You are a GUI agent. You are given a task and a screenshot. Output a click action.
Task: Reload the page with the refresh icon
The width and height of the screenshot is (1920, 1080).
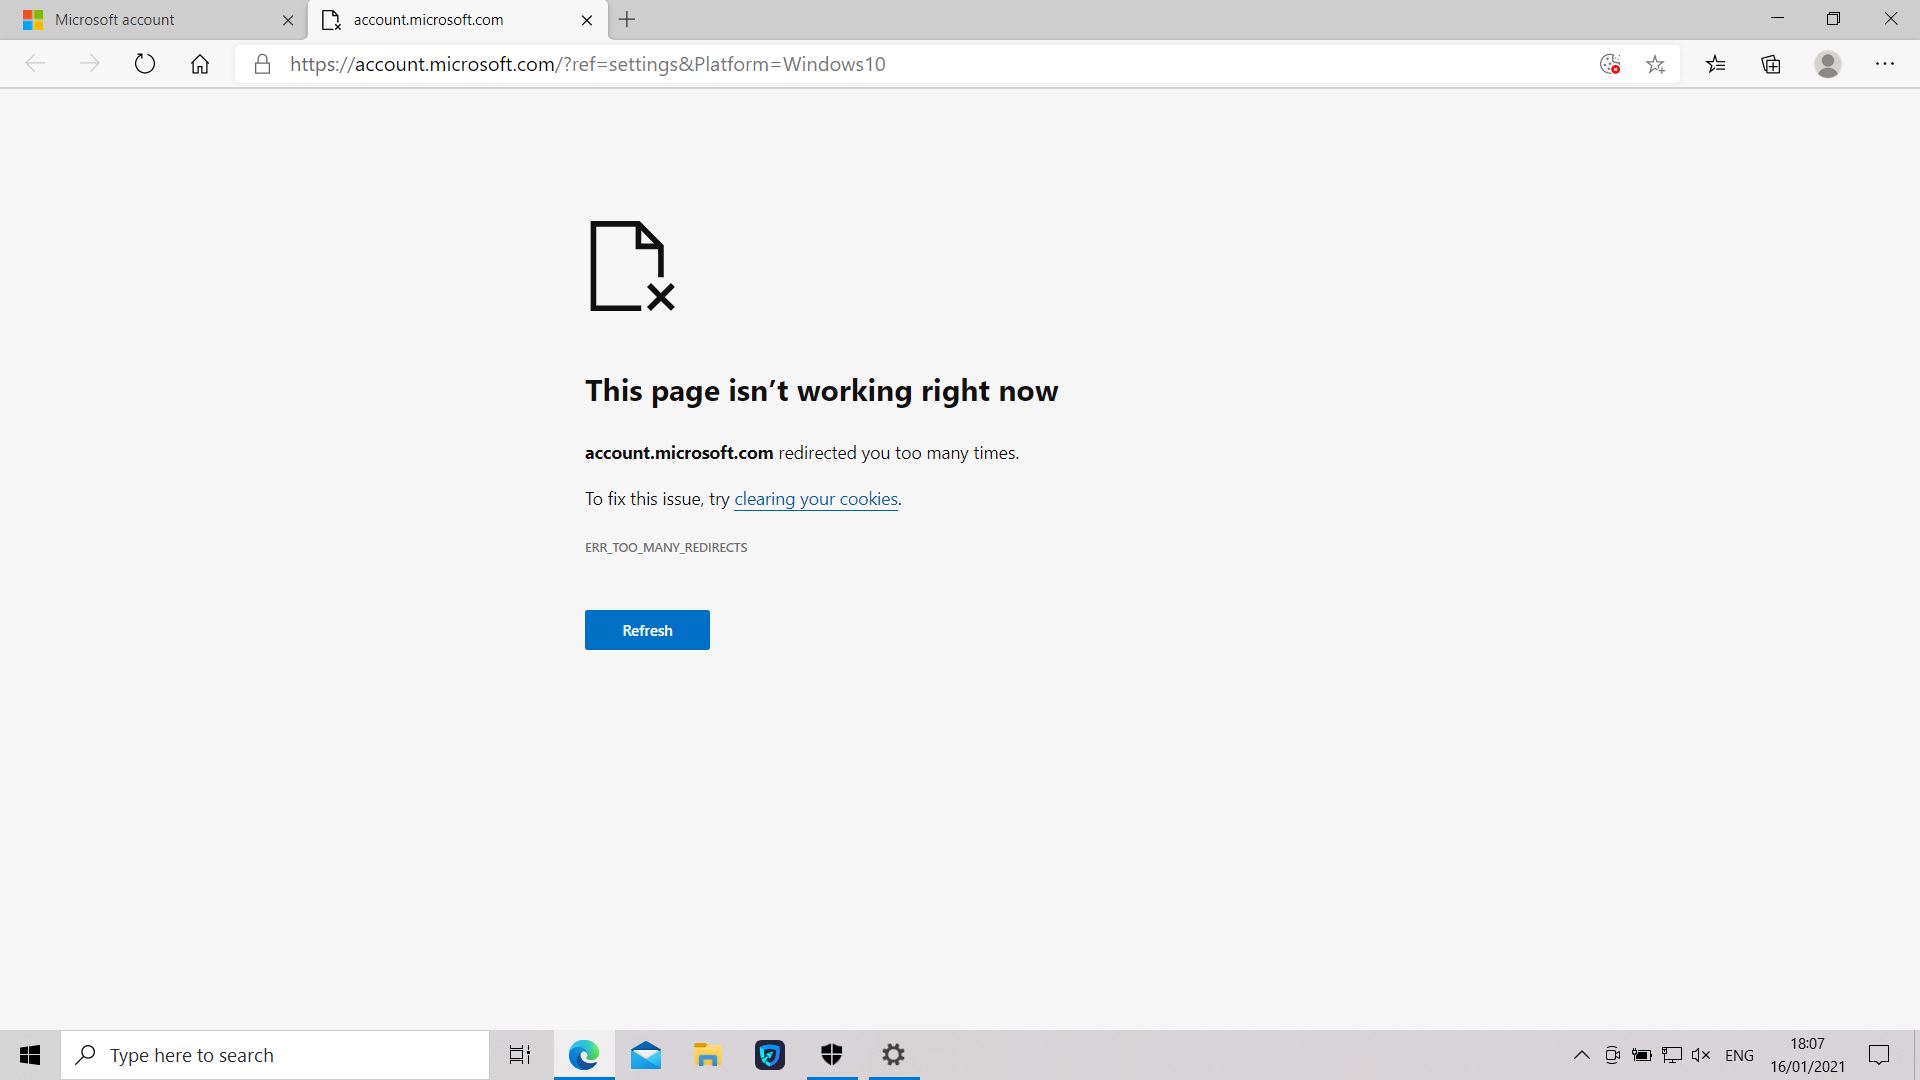(x=145, y=64)
